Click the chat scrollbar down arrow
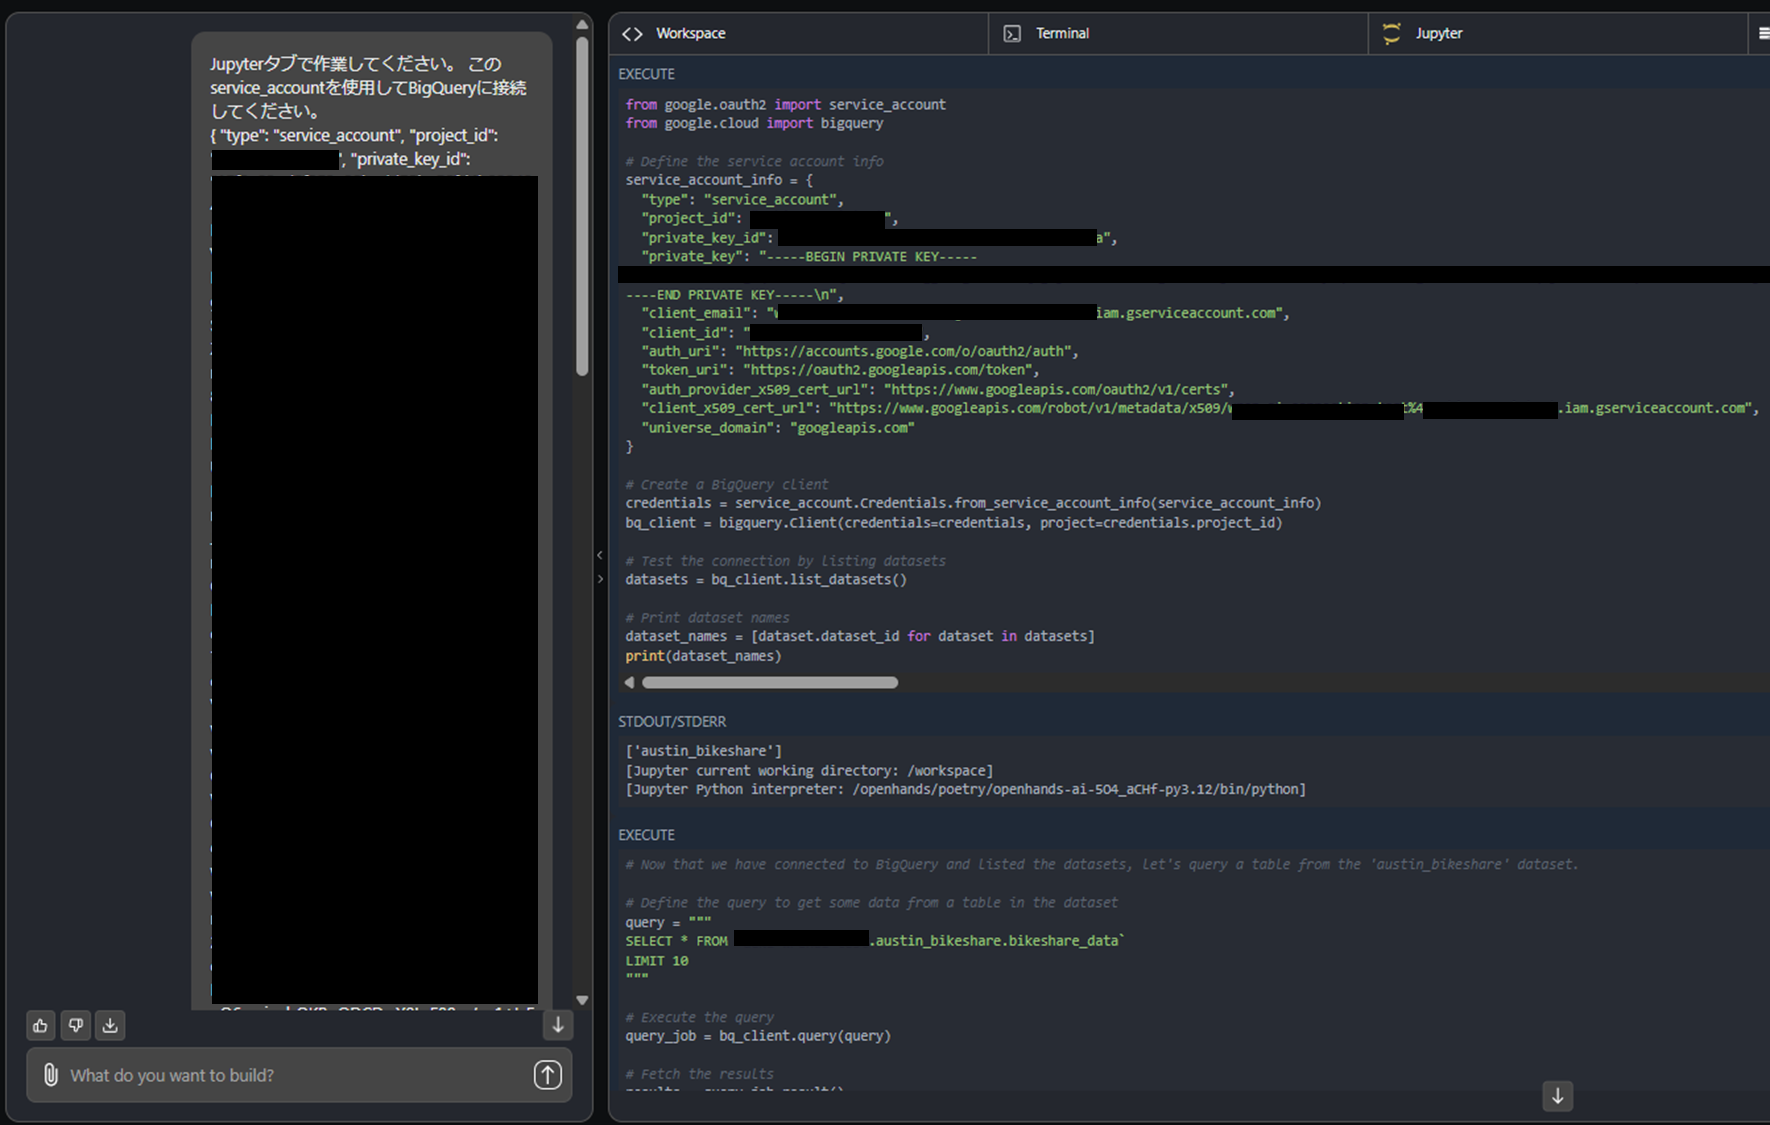1770x1125 pixels. click(582, 1000)
